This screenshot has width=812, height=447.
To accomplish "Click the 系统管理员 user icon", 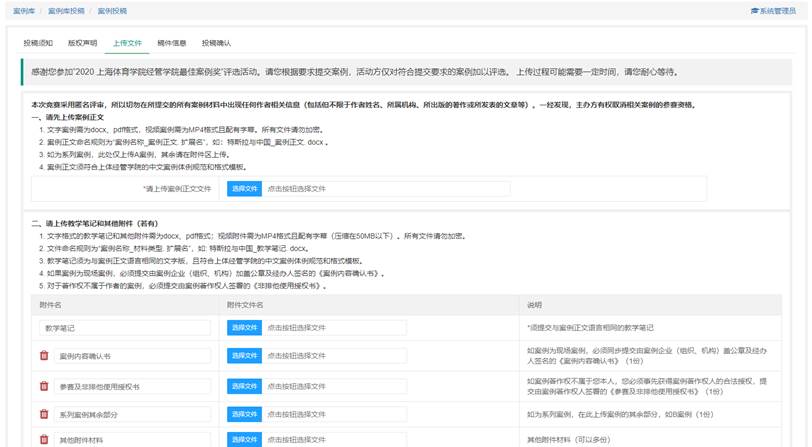I will [x=754, y=10].
